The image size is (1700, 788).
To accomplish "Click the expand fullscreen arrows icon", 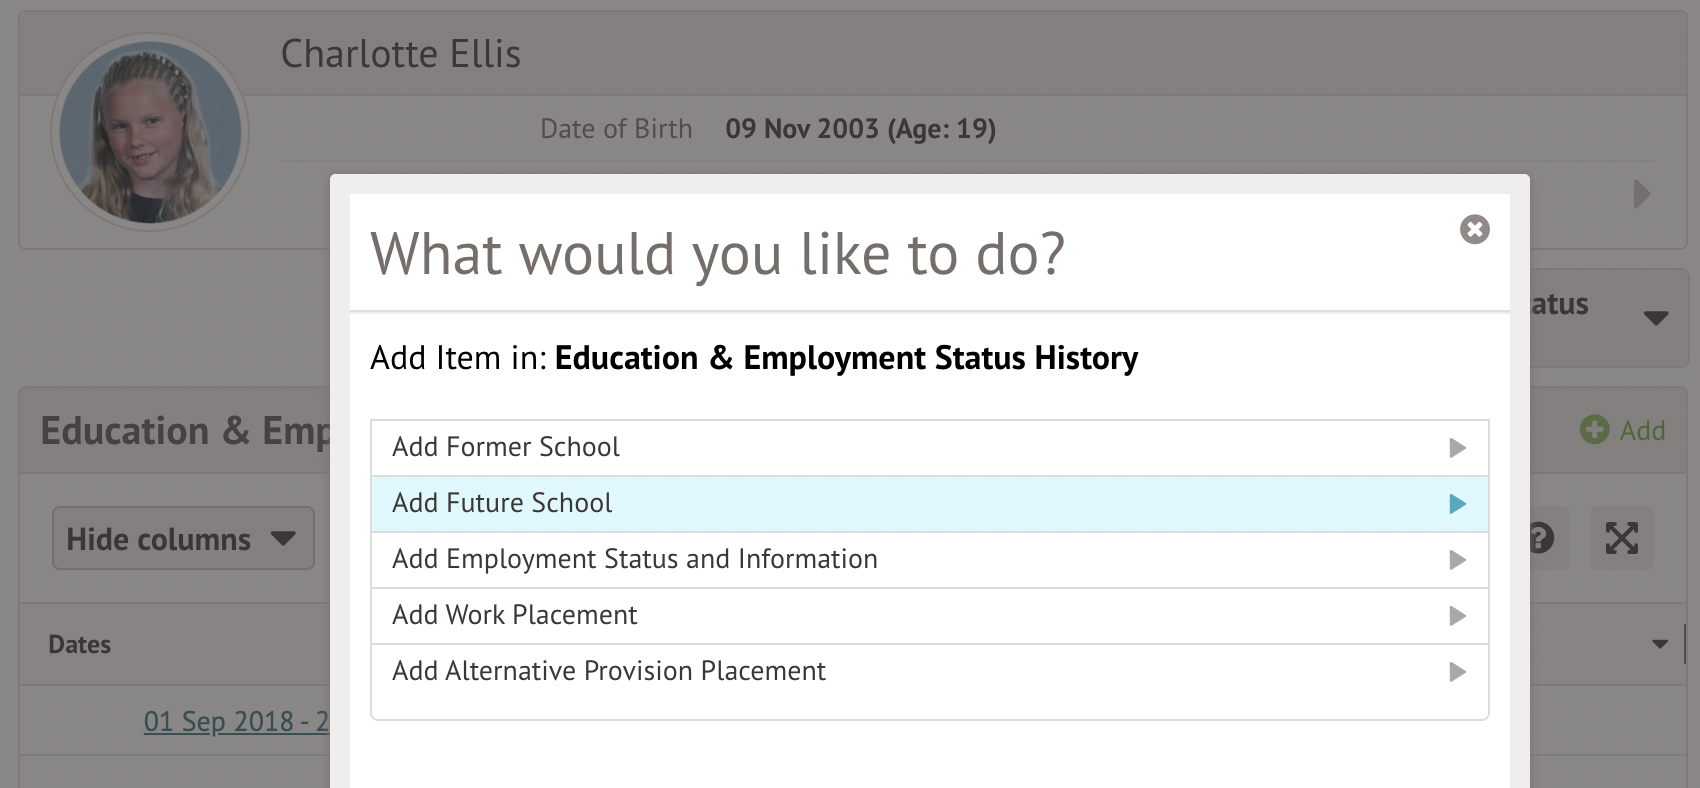I will tap(1621, 538).
